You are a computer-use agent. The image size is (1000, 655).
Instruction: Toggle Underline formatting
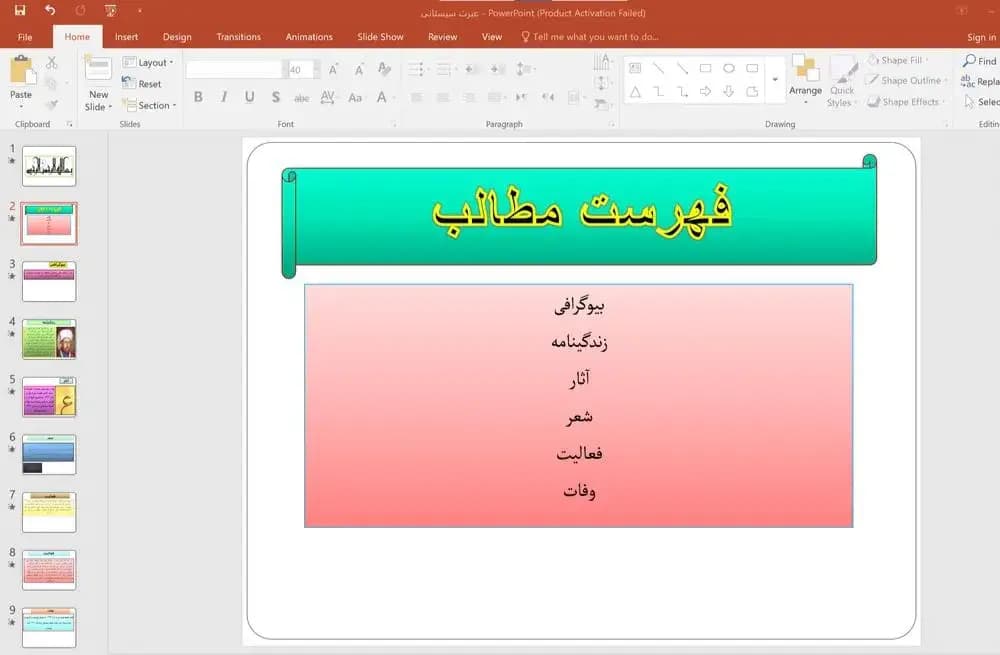pyautogui.click(x=249, y=97)
